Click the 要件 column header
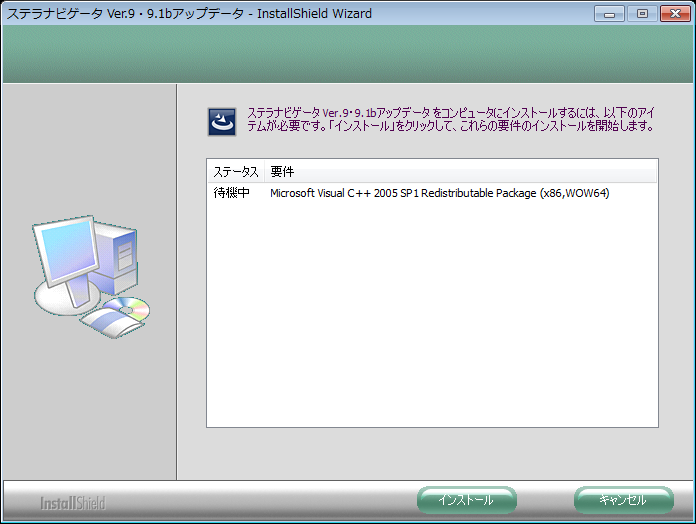Screen dimensions: 696x524 click(x=461, y=172)
